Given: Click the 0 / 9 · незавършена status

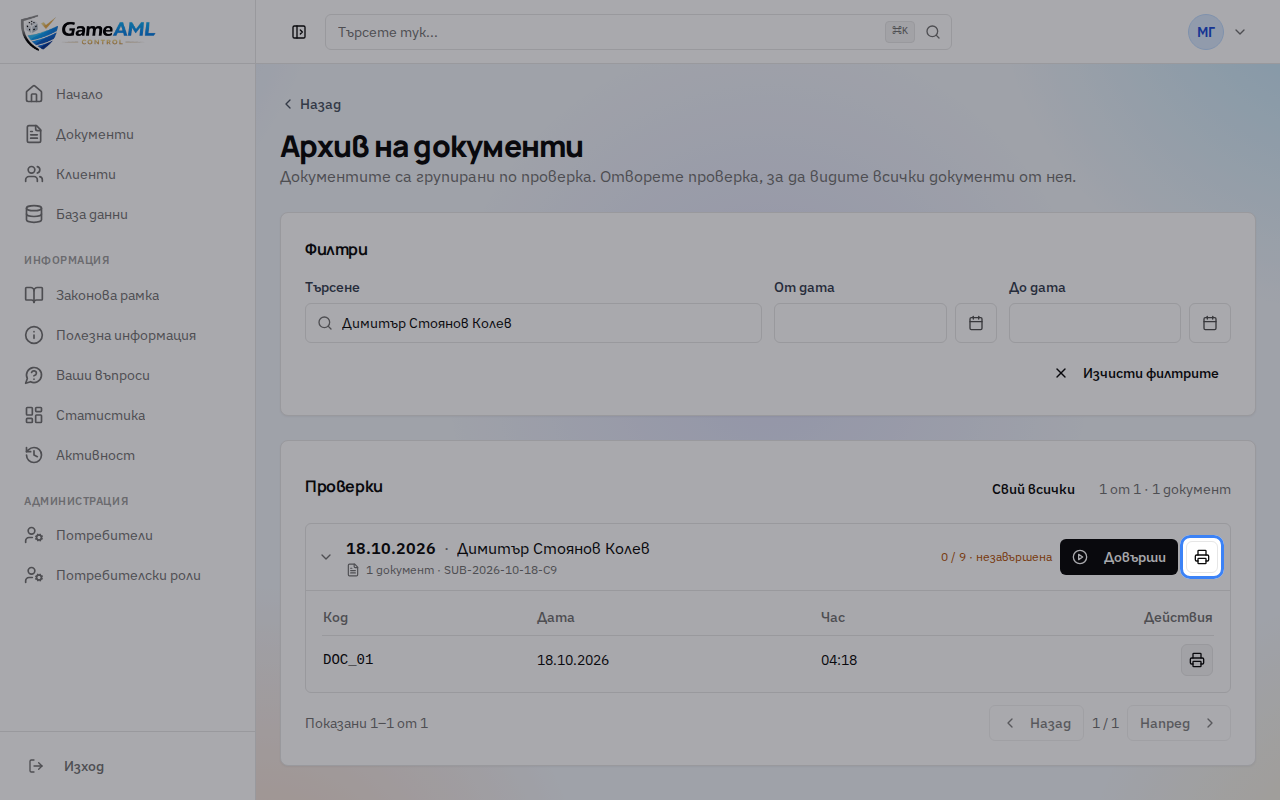Looking at the screenshot, I should (x=996, y=557).
